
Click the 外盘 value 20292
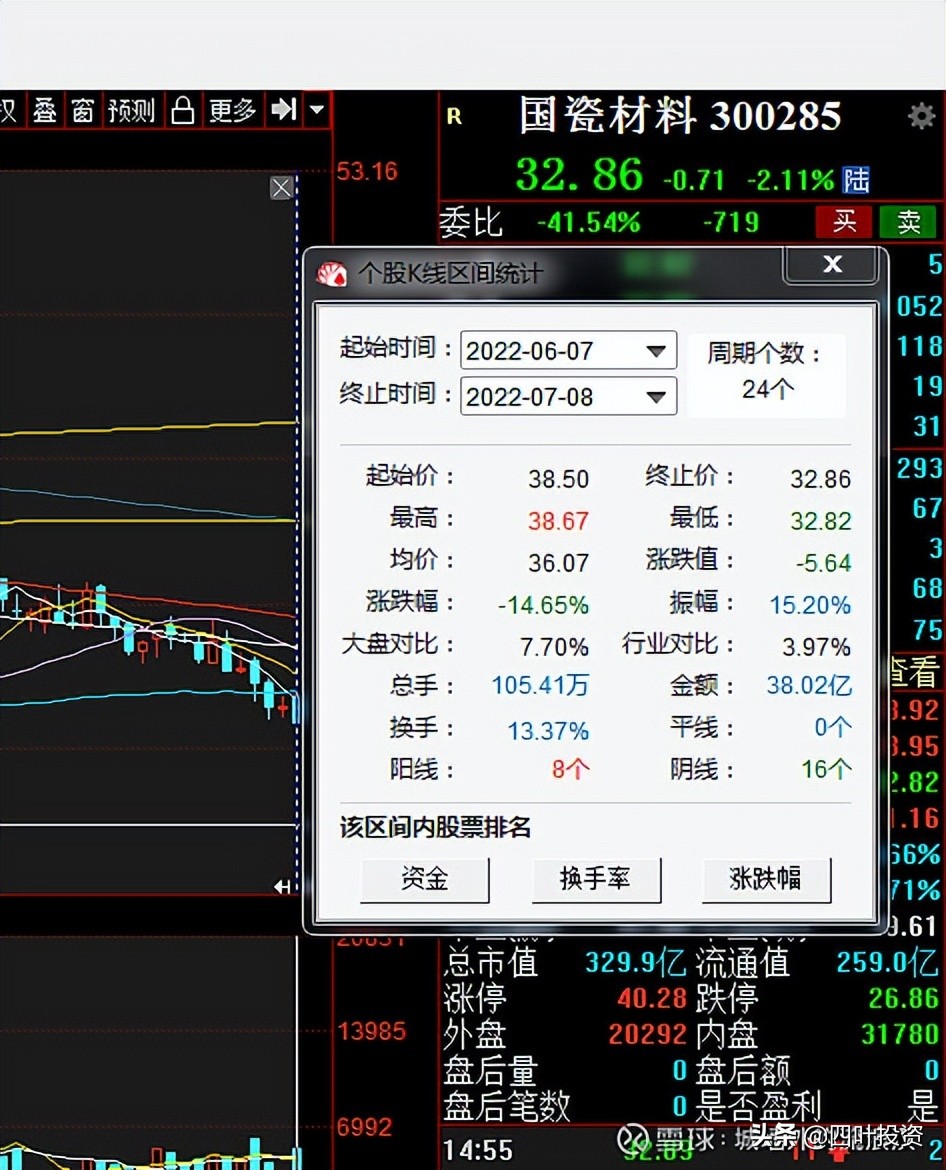click(647, 1034)
